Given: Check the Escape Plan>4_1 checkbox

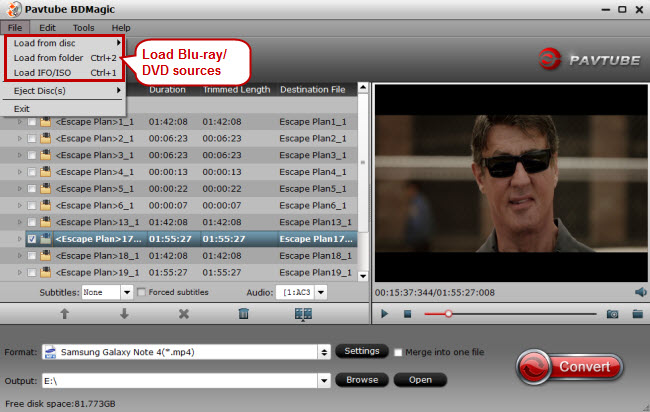Looking at the screenshot, I should click(32, 172).
